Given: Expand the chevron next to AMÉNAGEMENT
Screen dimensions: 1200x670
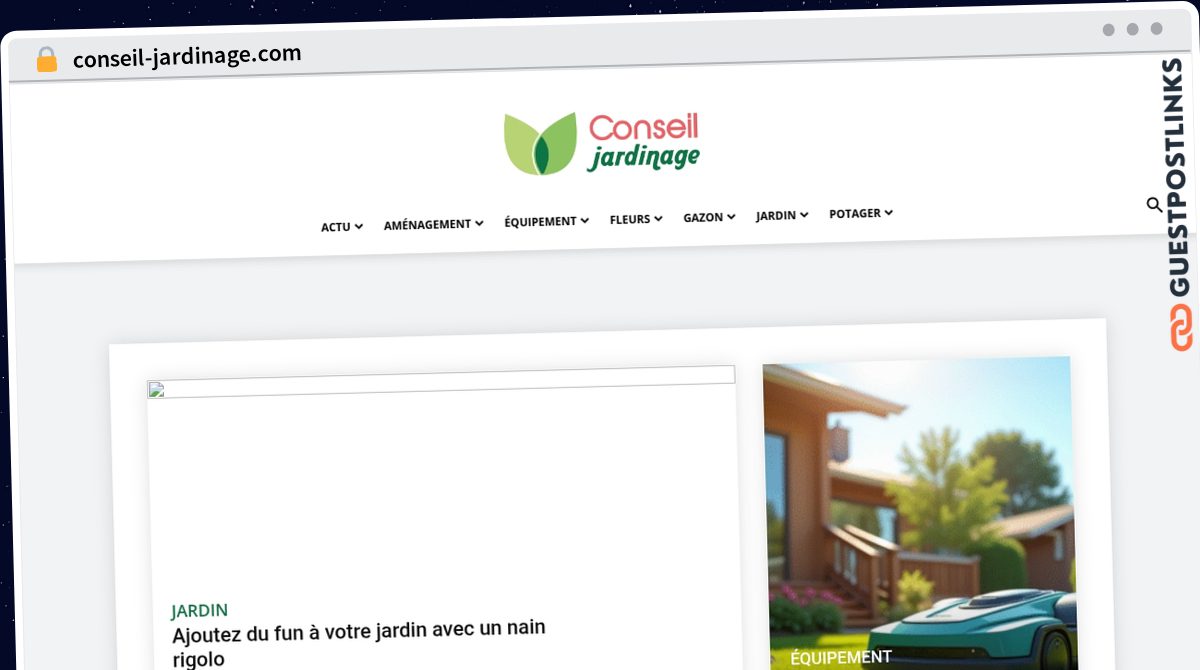Looking at the screenshot, I should pos(479,224).
